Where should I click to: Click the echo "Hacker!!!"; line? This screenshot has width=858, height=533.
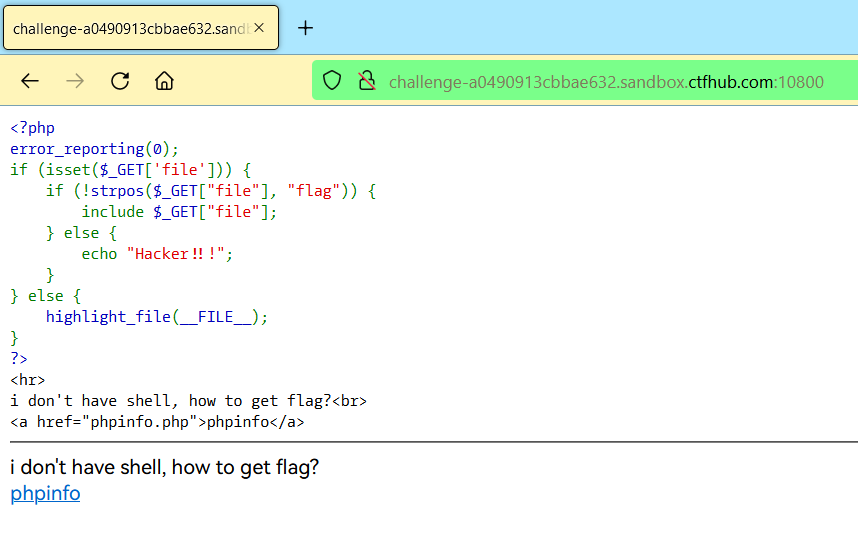tap(157, 254)
